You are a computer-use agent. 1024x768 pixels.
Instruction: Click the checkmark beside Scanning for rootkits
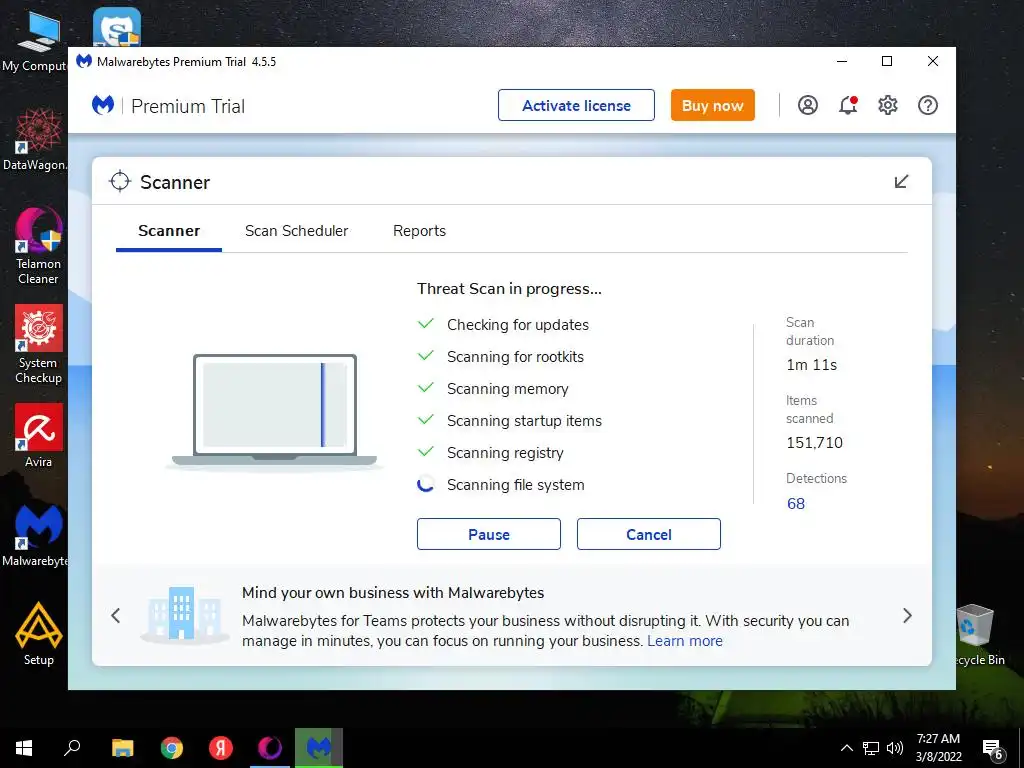click(426, 355)
